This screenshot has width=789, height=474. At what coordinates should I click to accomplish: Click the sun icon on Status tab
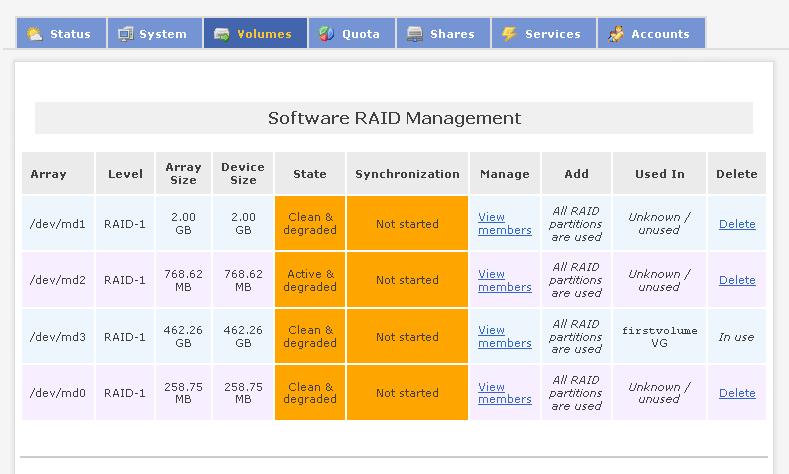click(x=35, y=34)
